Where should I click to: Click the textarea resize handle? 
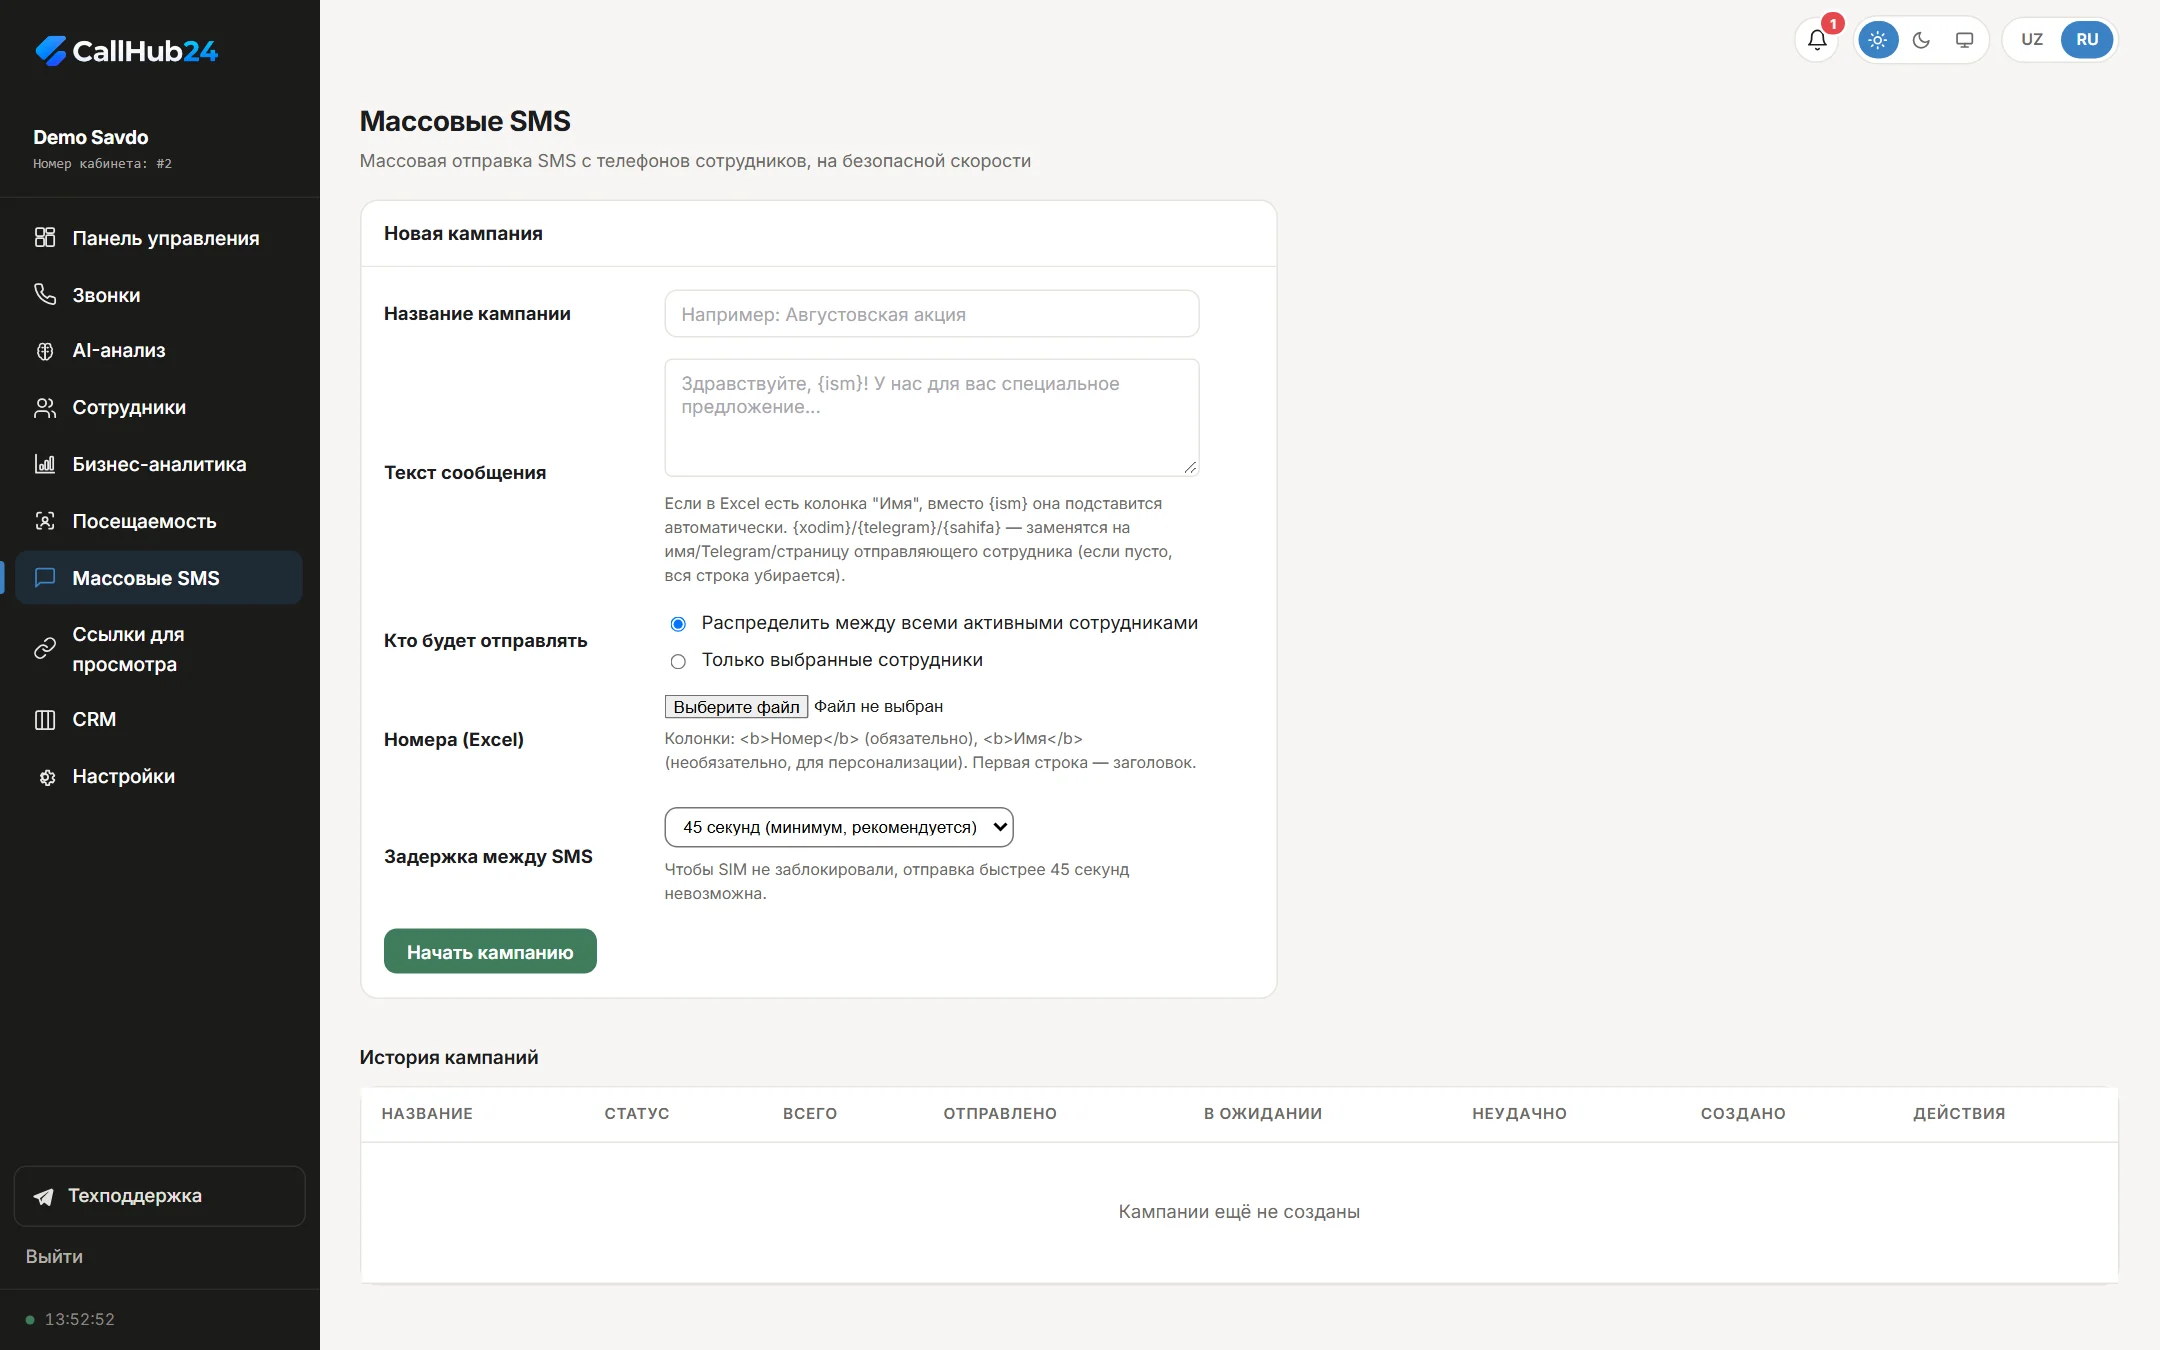point(1190,467)
